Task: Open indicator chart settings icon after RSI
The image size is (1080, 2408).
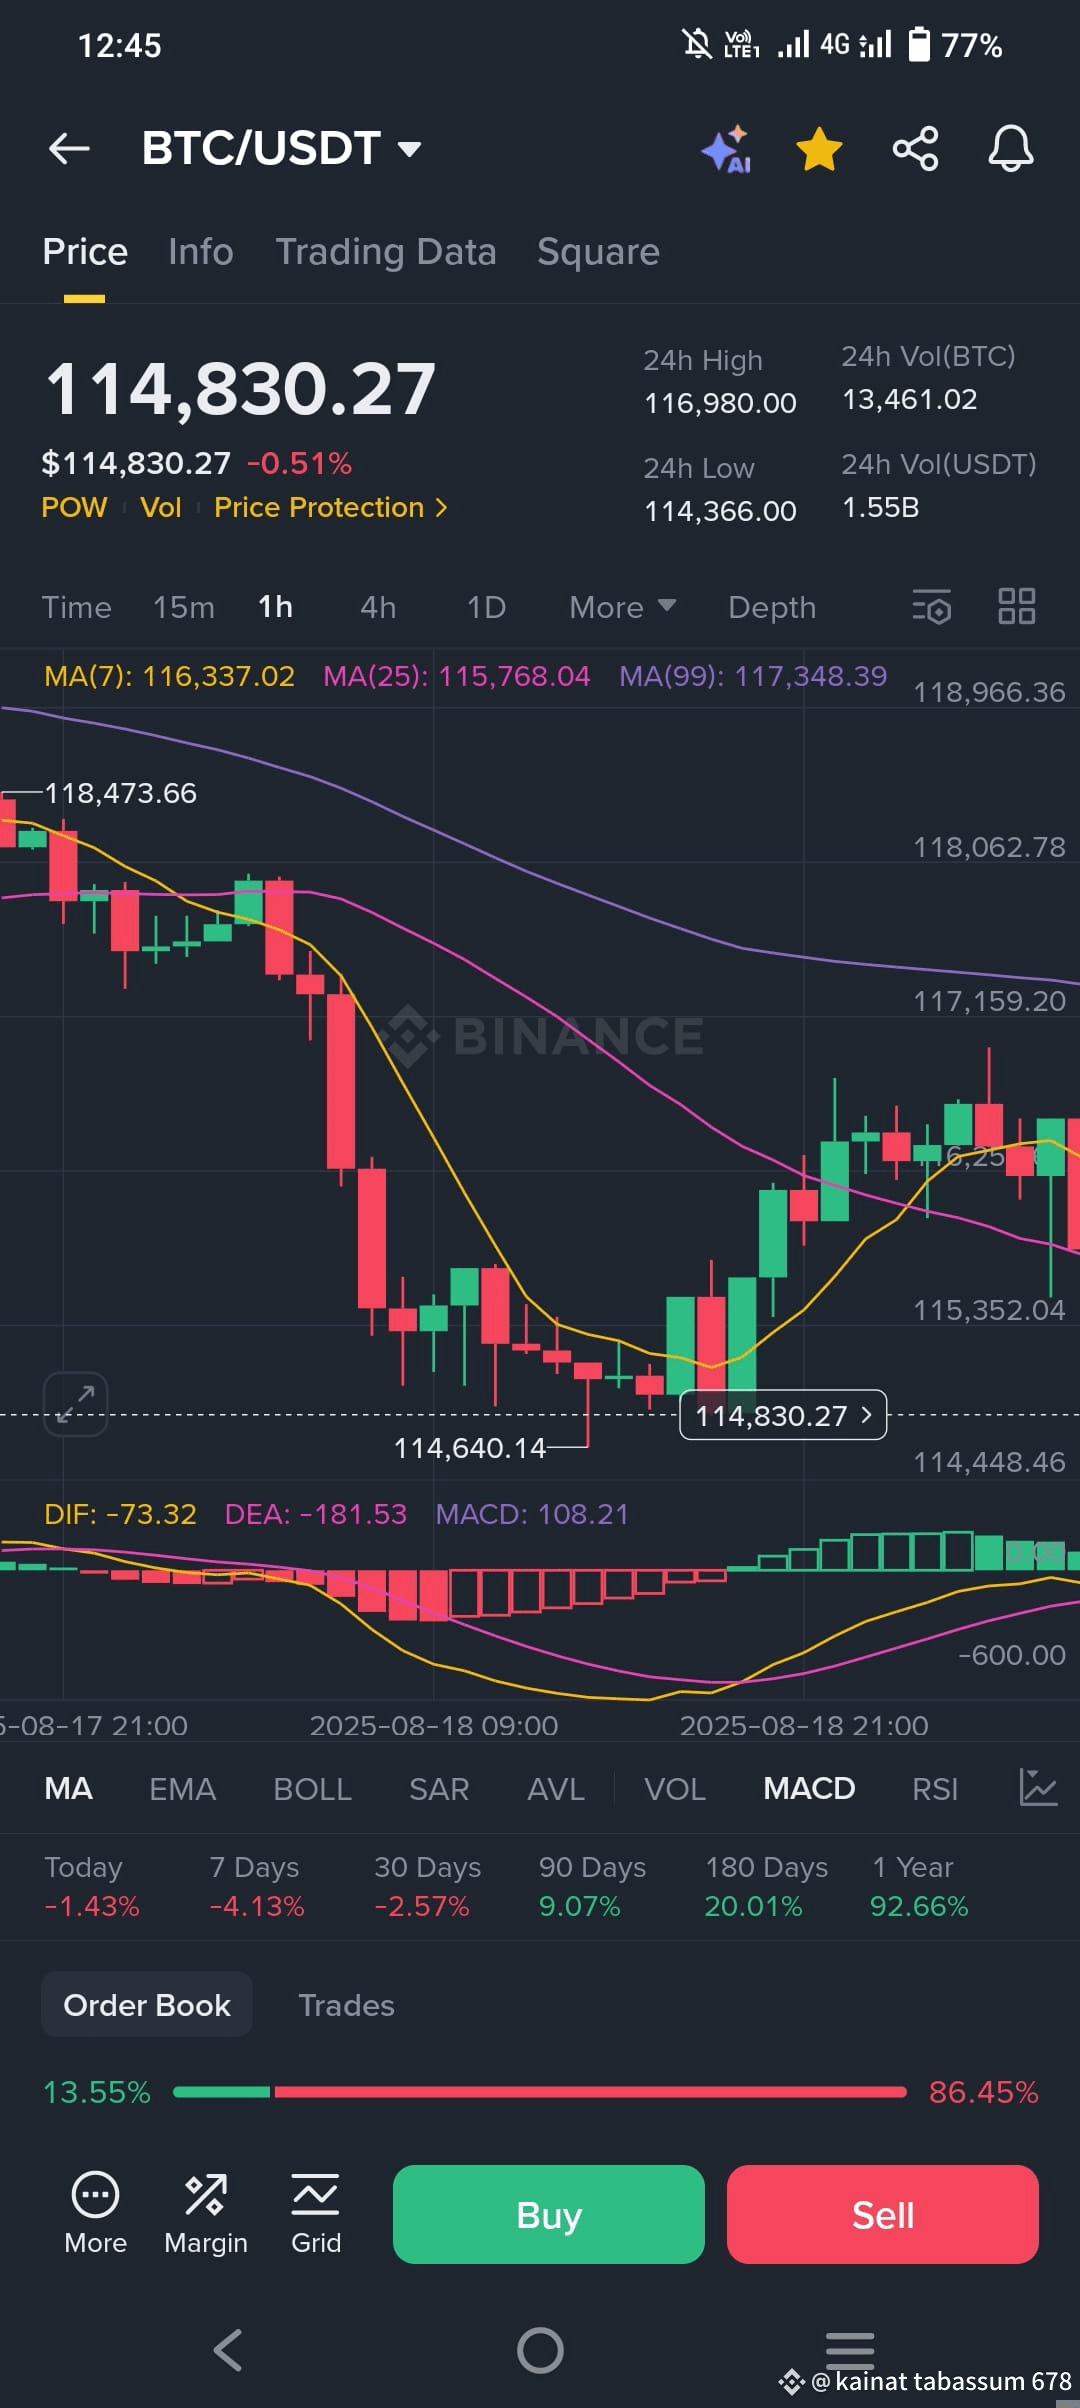Action: coord(1038,1788)
